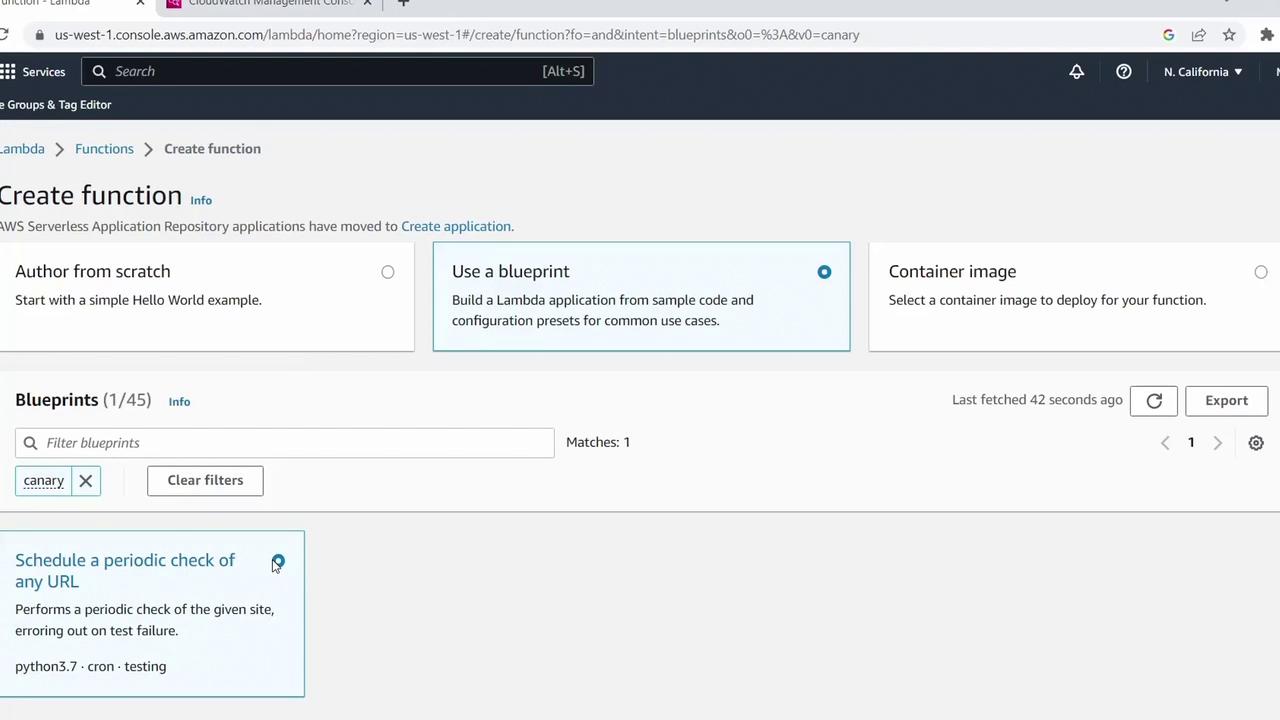Select the periodic URL check blueprint radio
1280x720 pixels.
[x=278, y=562]
